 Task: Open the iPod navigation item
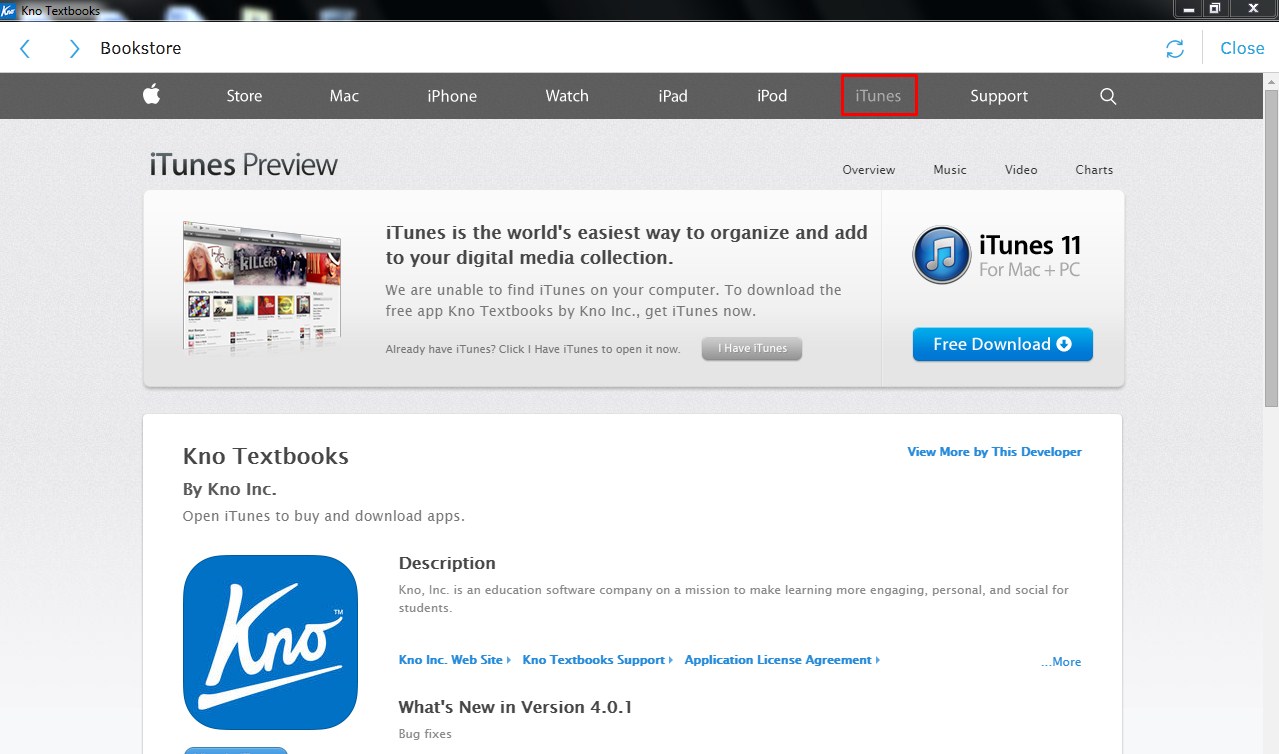tap(772, 96)
